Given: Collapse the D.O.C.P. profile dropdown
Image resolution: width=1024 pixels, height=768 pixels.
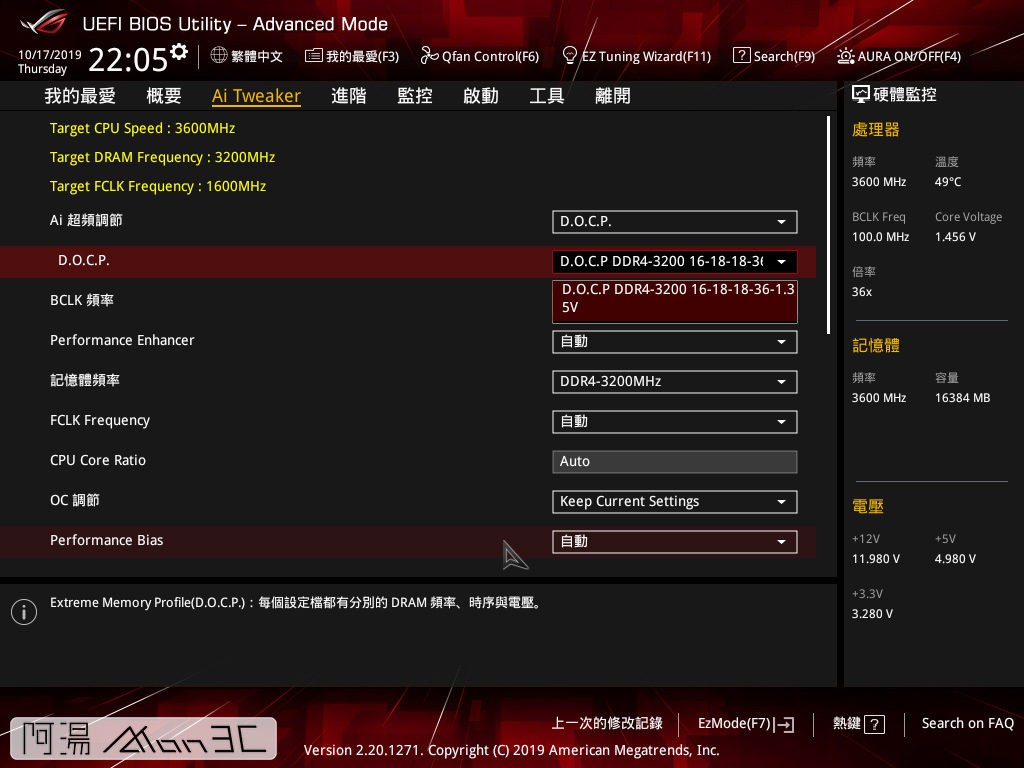Looking at the screenshot, I should (675, 261).
